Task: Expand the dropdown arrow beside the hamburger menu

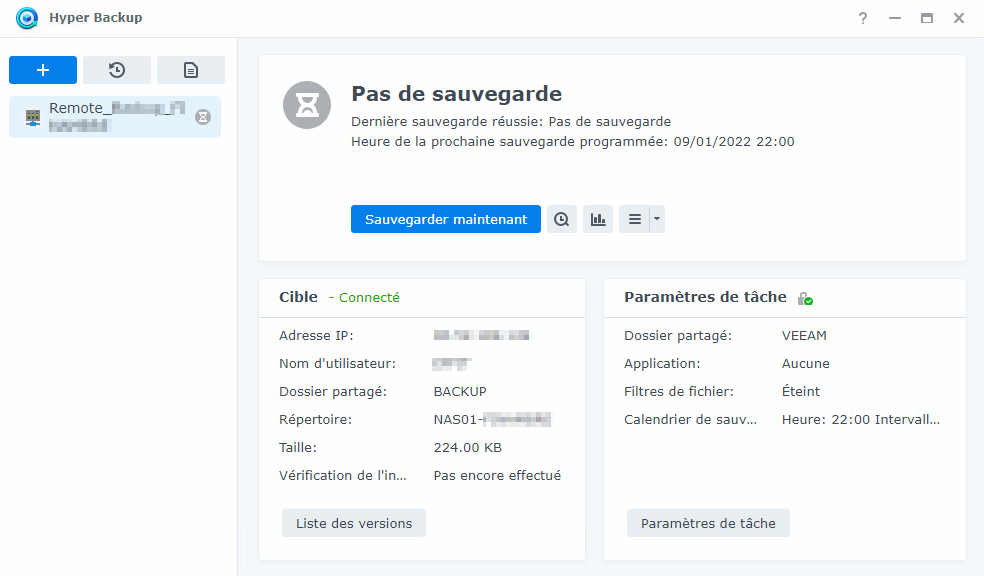Action: click(657, 219)
